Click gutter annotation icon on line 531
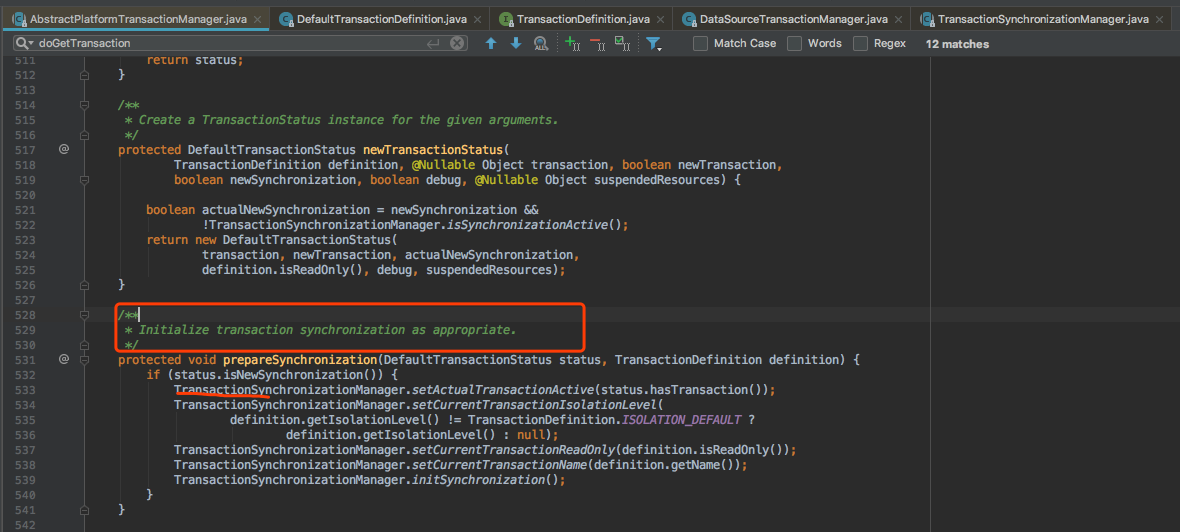The image size is (1180, 532). [x=63, y=359]
